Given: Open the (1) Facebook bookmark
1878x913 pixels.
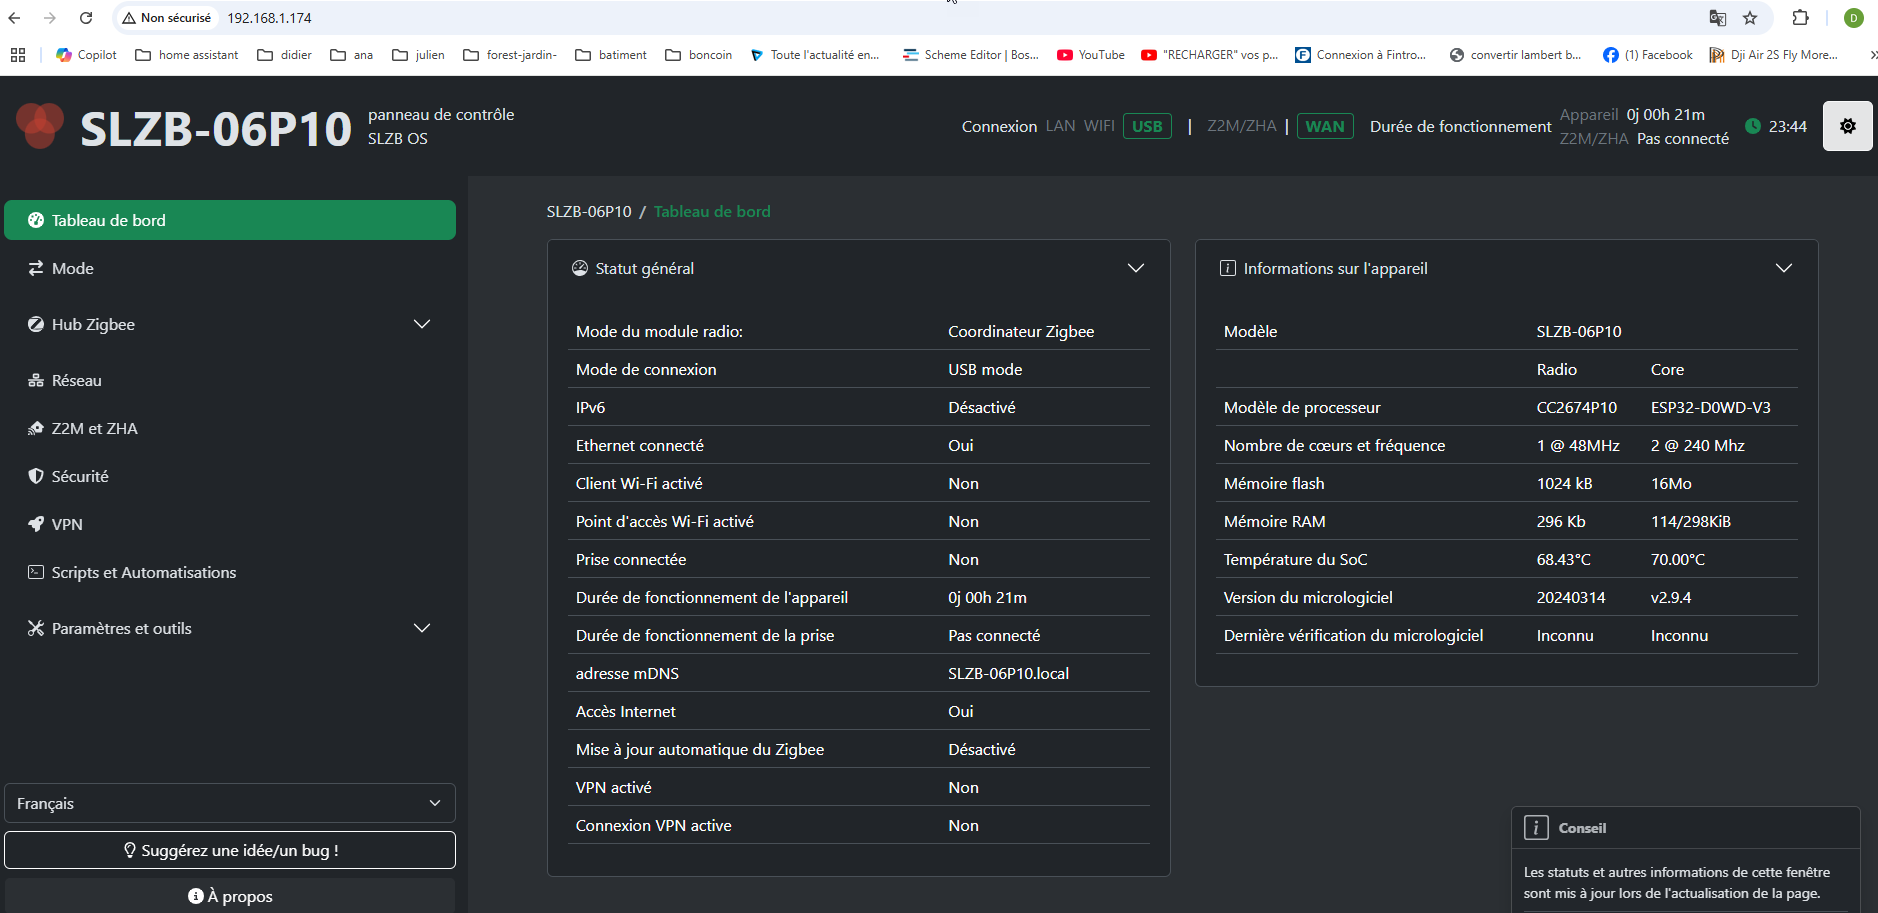Looking at the screenshot, I should [x=1648, y=55].
